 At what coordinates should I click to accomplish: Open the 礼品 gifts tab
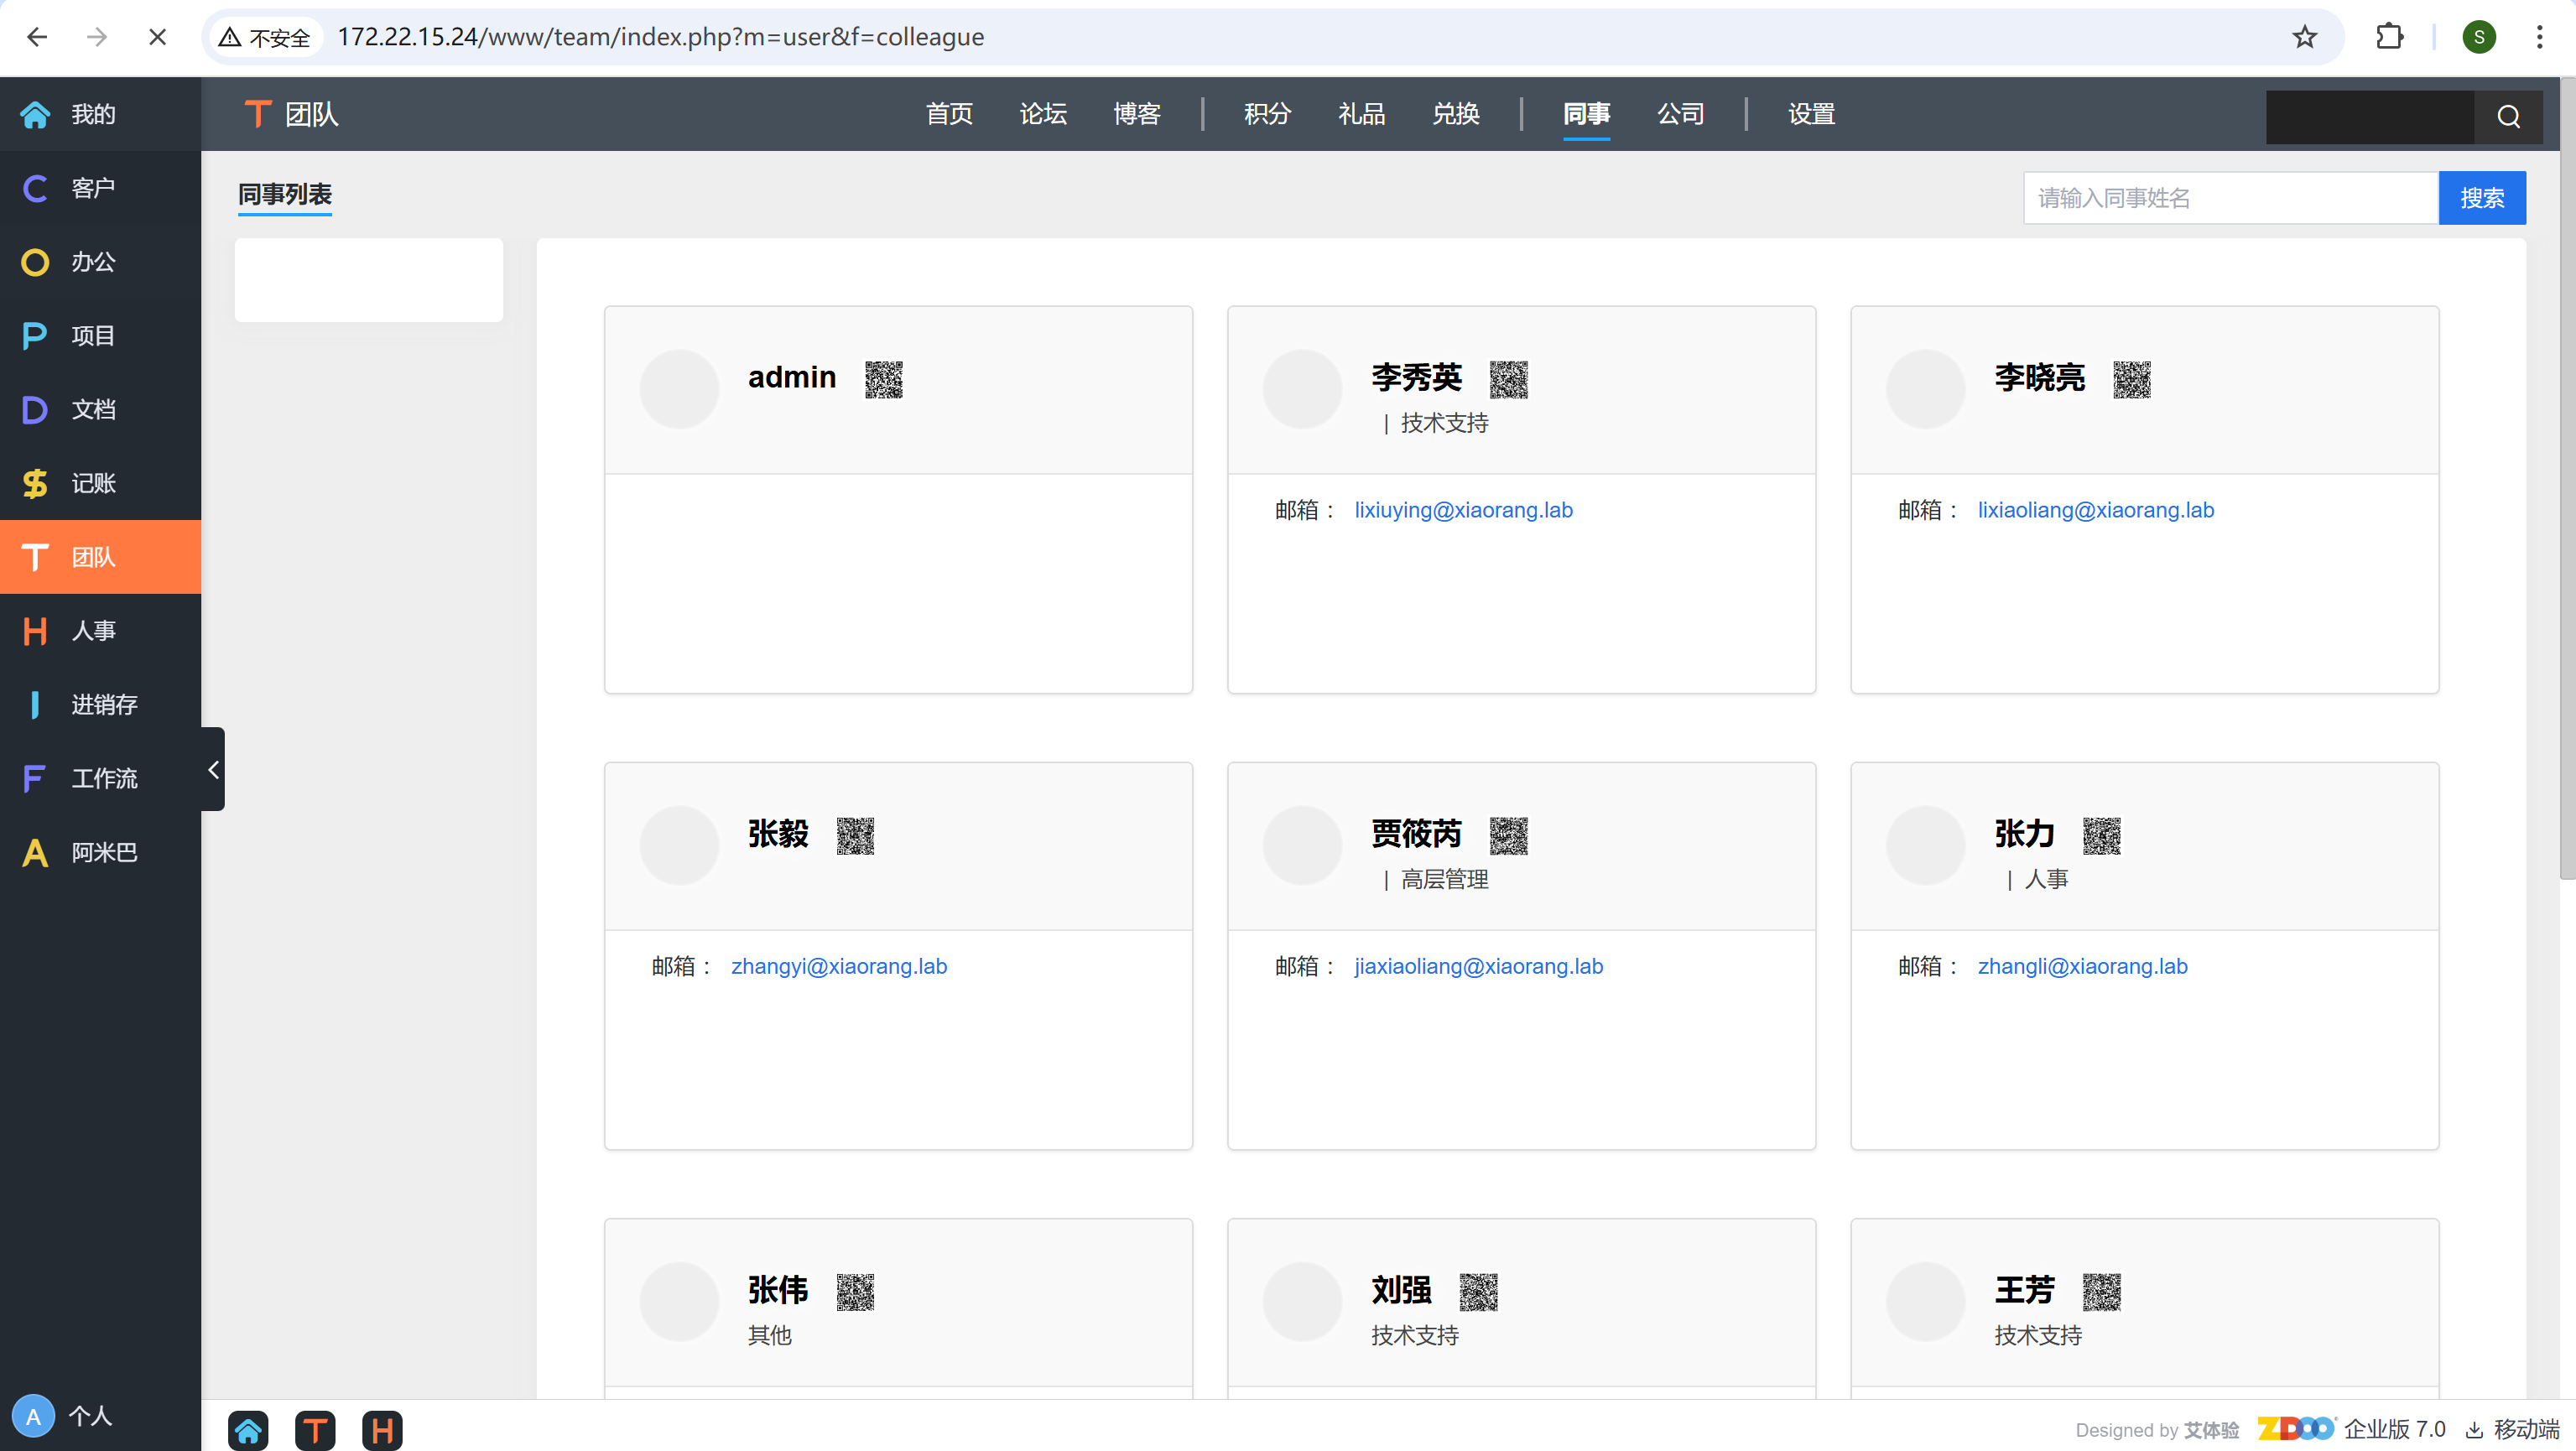1361,114
